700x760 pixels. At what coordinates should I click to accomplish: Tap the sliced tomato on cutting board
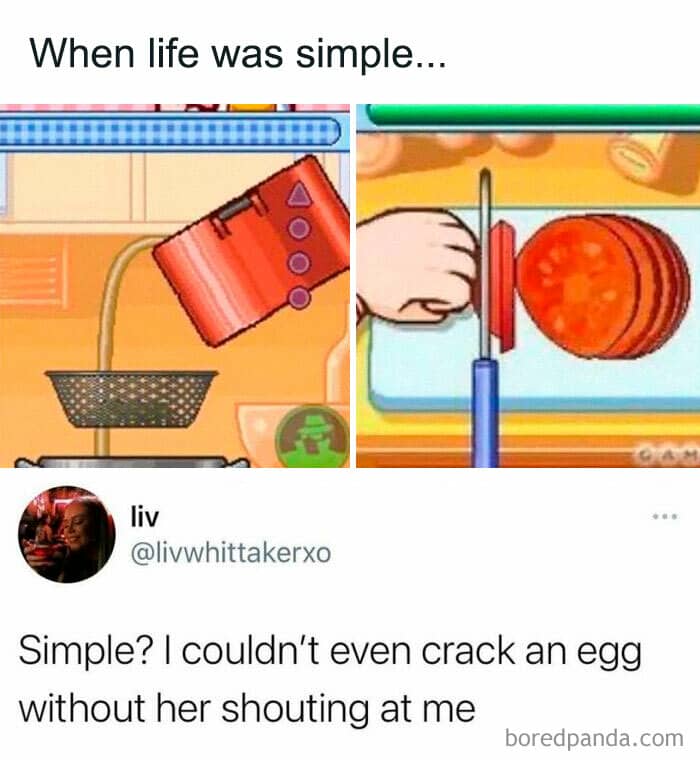[590, 286]
